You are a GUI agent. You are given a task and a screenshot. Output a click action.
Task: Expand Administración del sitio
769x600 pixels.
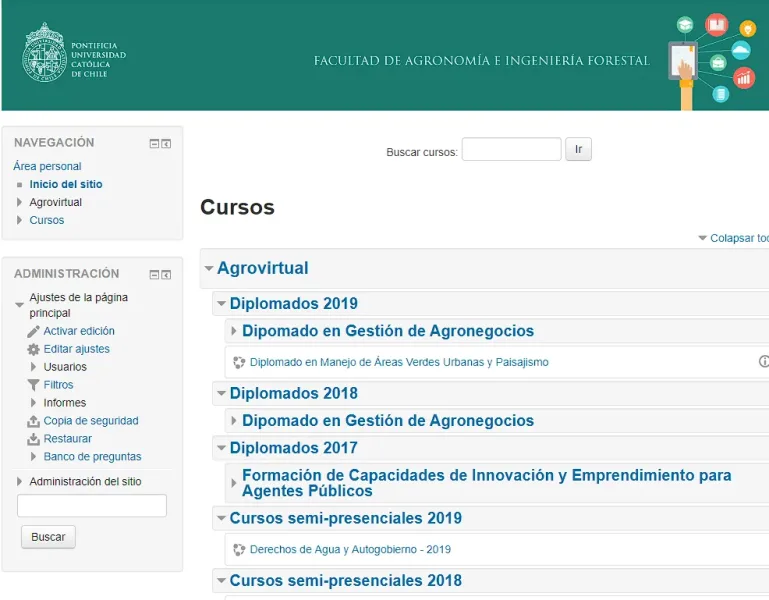tap(19, 482)
